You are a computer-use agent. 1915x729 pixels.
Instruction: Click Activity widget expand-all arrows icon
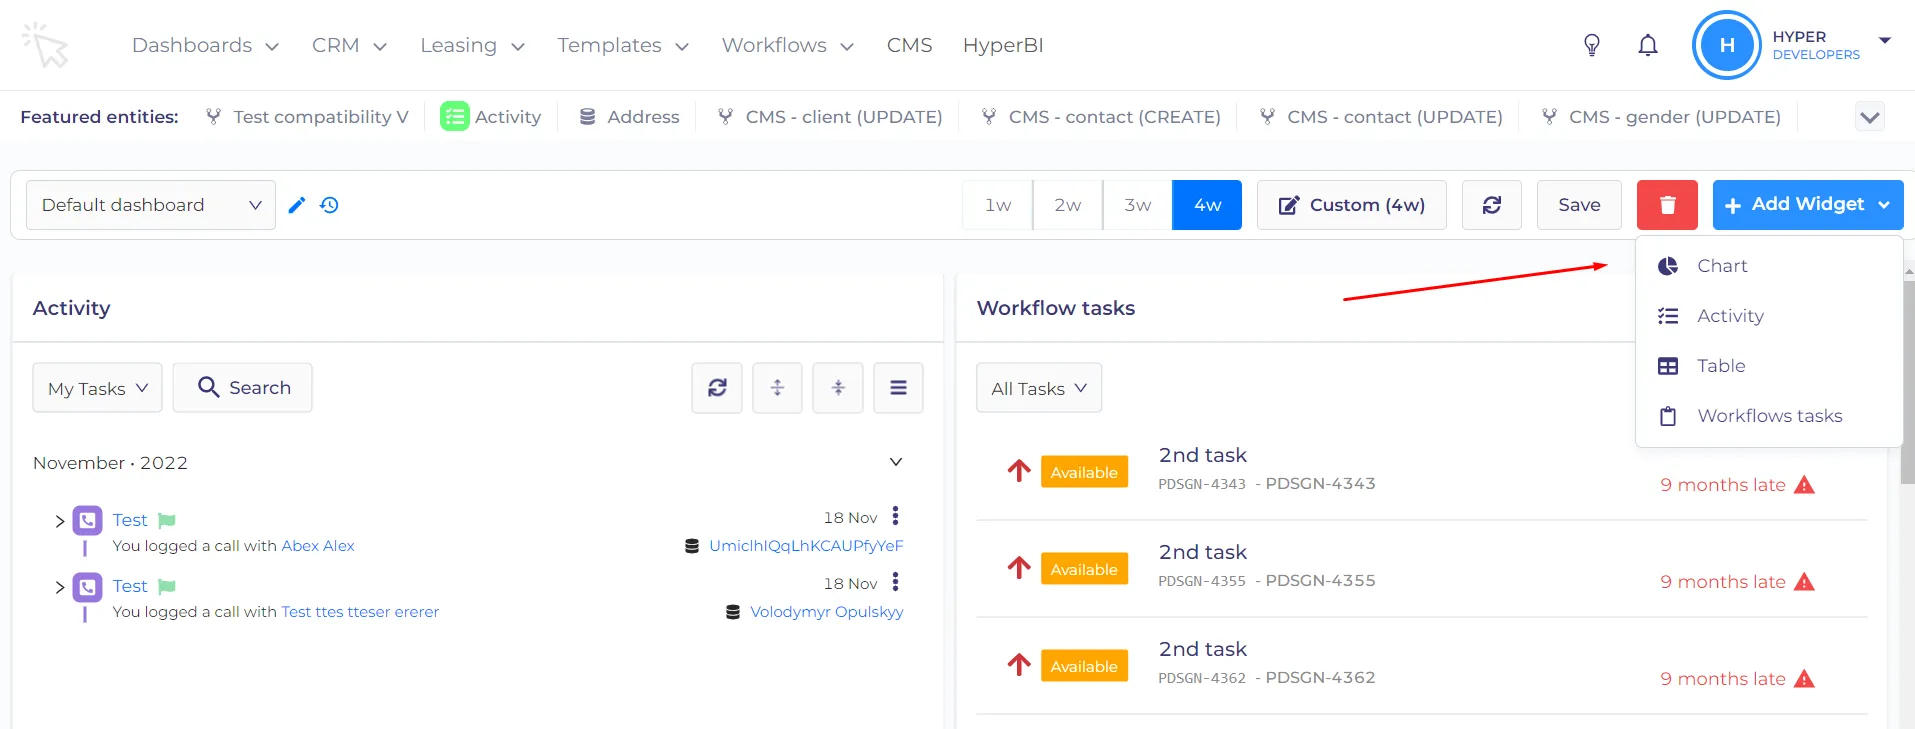(777, 388)
